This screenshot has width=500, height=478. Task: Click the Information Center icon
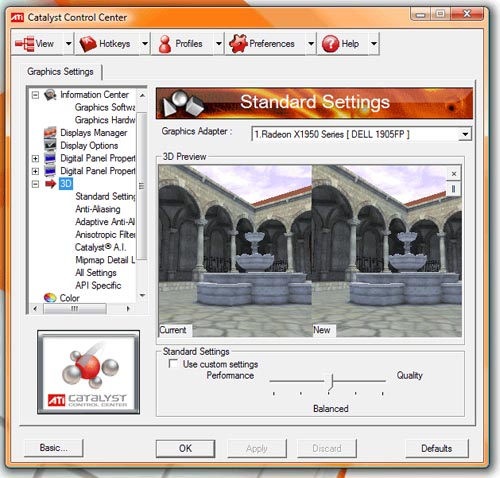(50, 95)
